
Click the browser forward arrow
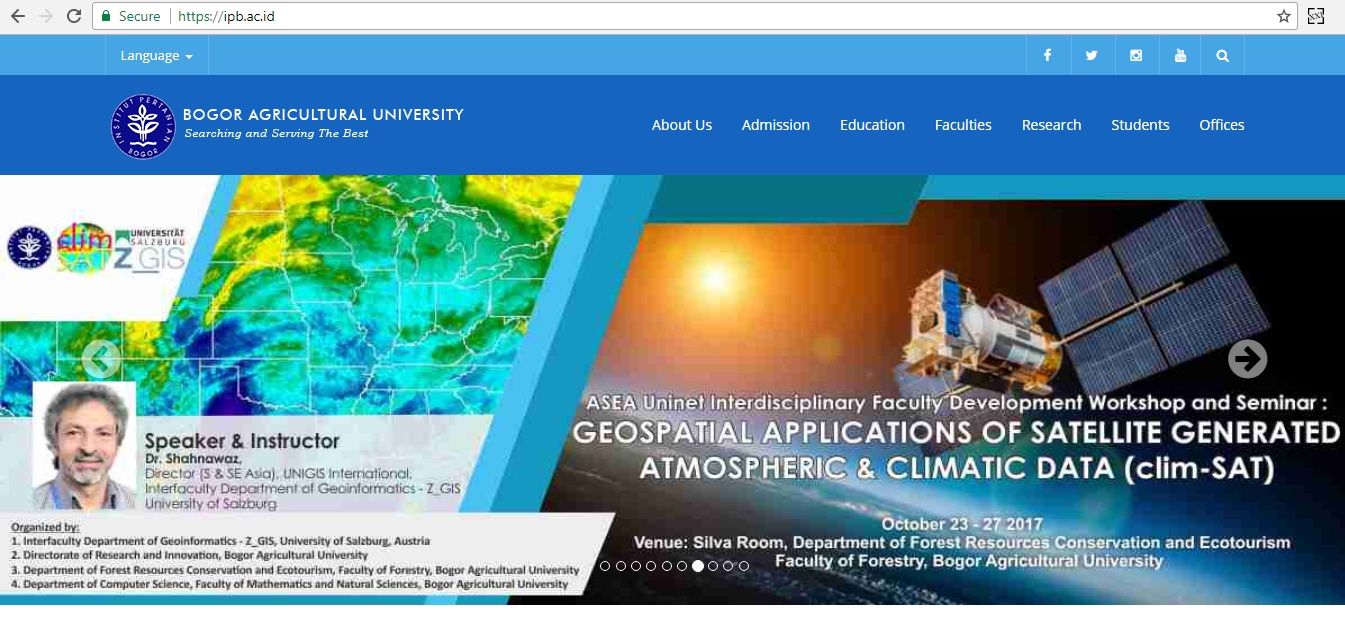pyautogui.click(x=45, y=16)
